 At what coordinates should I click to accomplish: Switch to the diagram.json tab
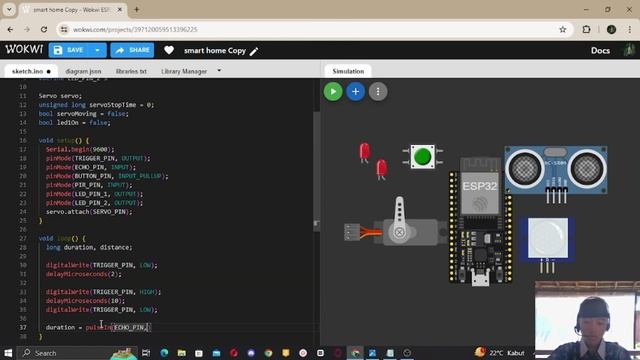[83, 71]
